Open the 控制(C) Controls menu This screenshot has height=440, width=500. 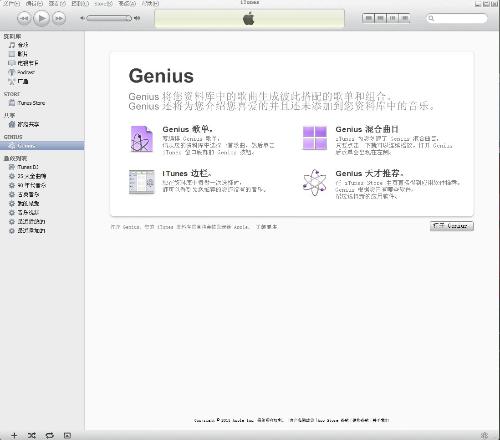pos(80,3)
